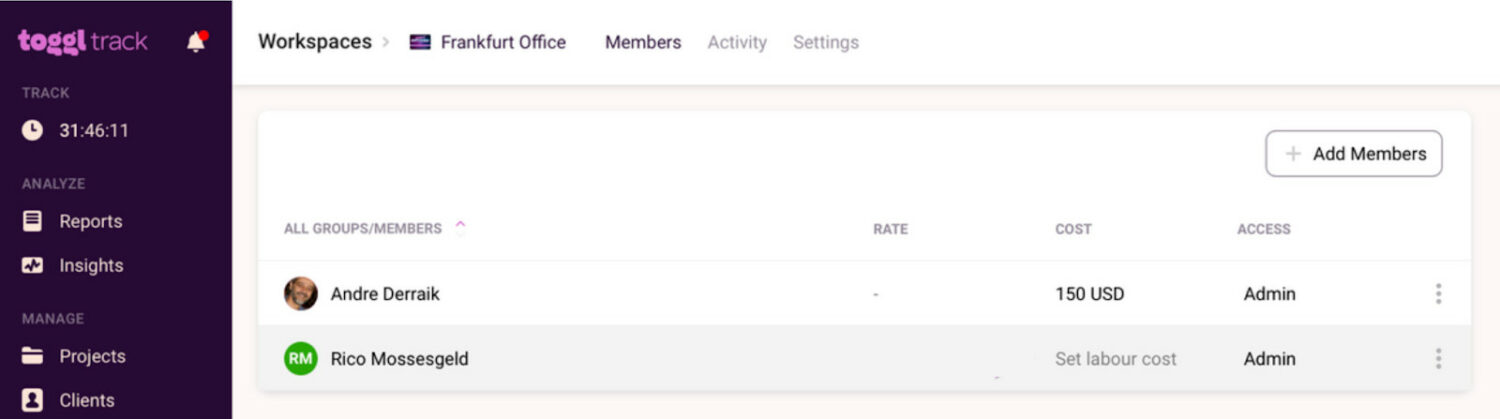Image resolution: width=1500 pixels, height=419 pixels.
Task: Click the timer clock icon
Action: coord(33,131)
